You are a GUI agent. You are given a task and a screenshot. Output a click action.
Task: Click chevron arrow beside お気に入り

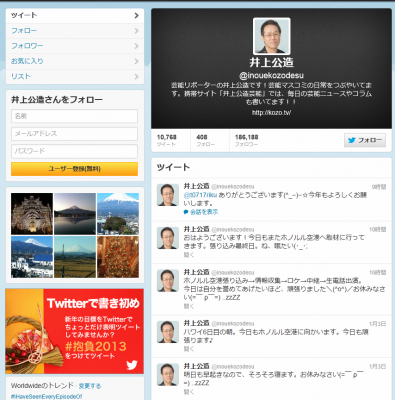(136, 61)
